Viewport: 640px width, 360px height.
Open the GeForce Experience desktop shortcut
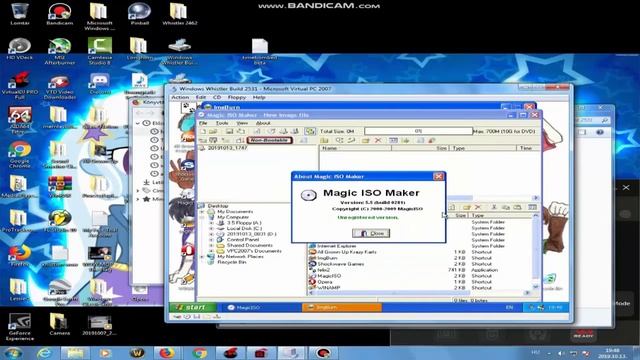pyautogui.click(x=20, y=327)
